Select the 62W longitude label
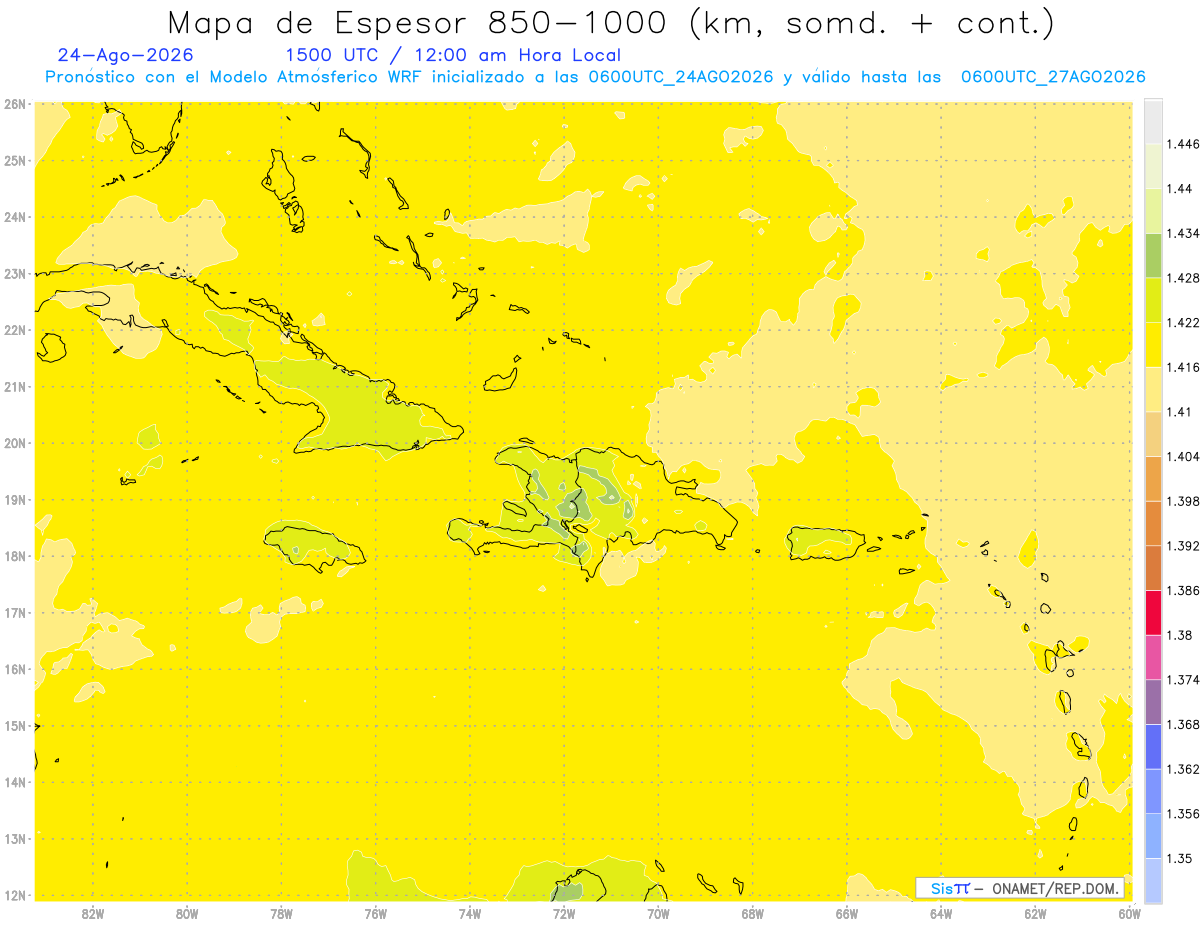1200x927 pixels. click(x=1036, y=913)
